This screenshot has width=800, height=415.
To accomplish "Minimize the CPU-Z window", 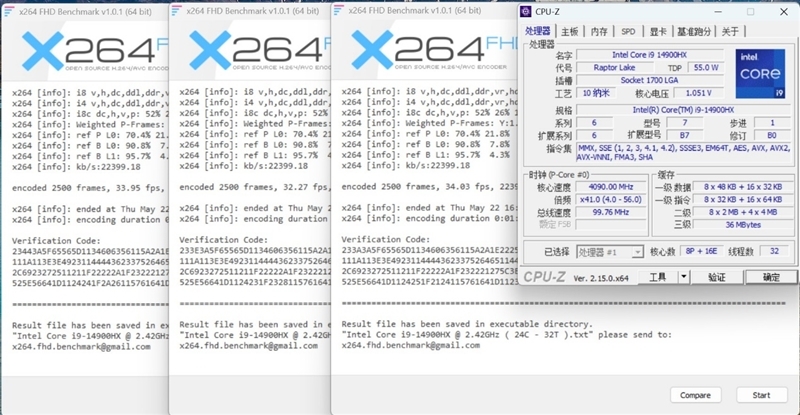I will [x=718, y=12].
